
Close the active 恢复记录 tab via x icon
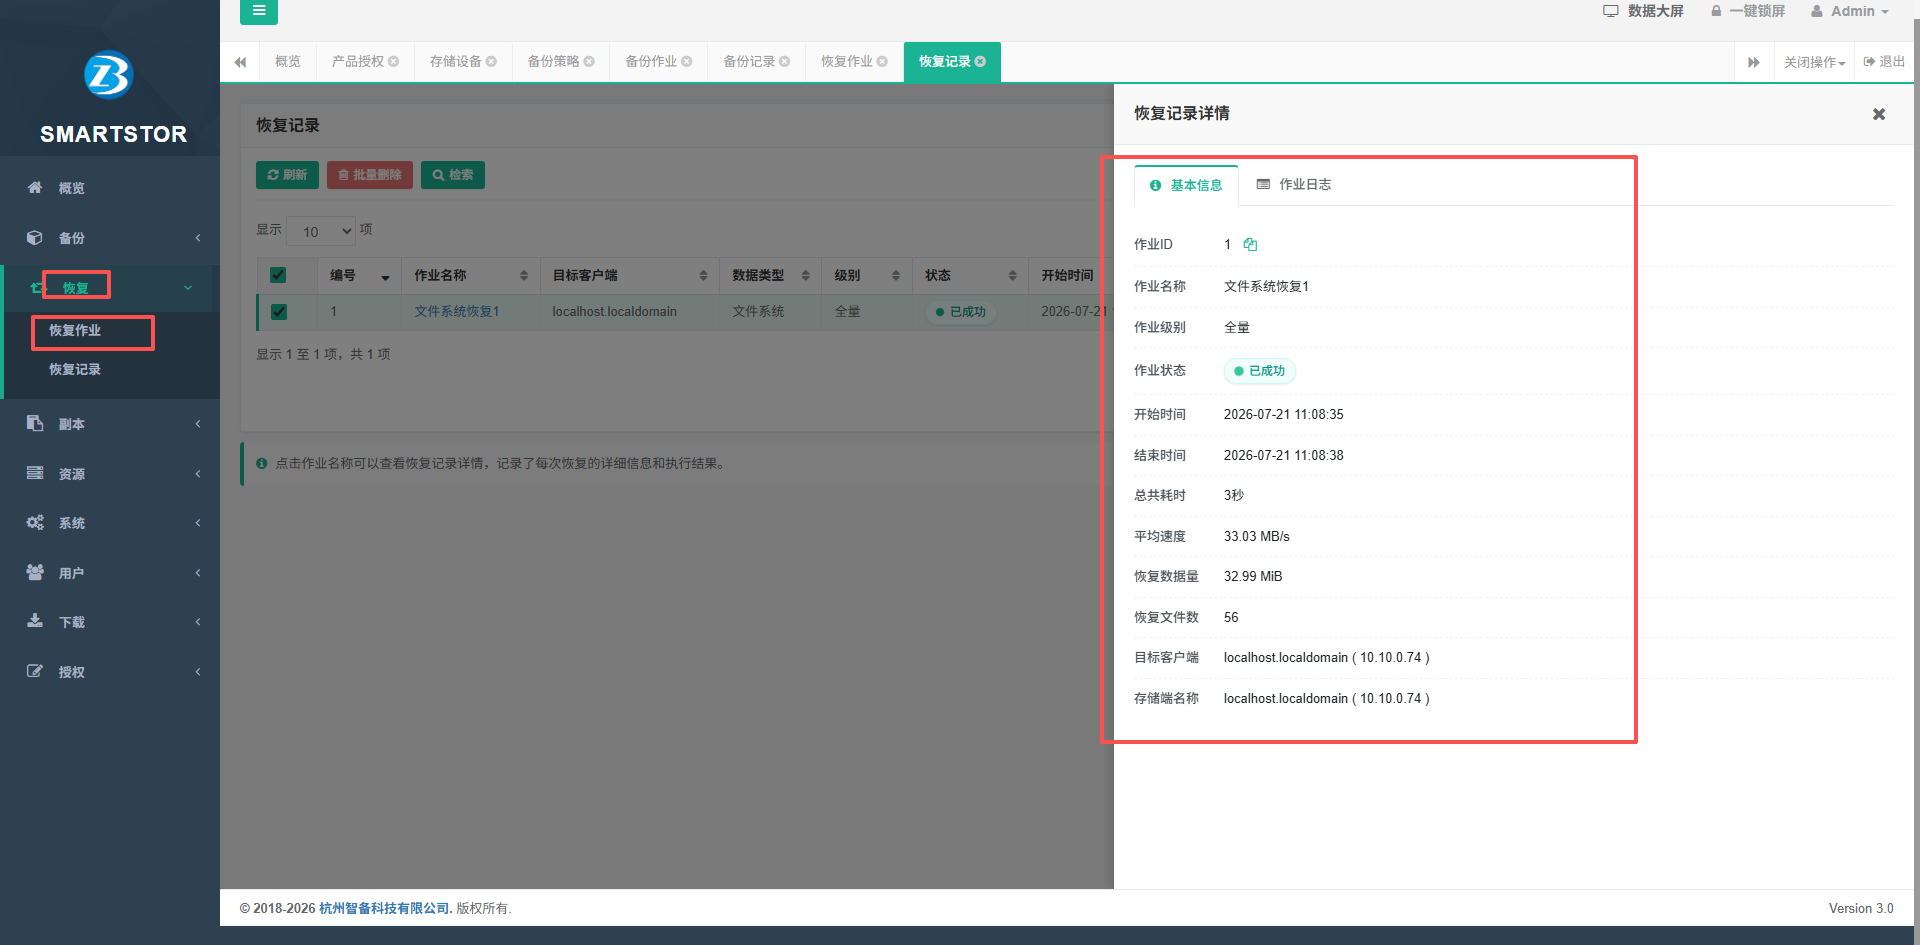980,62
